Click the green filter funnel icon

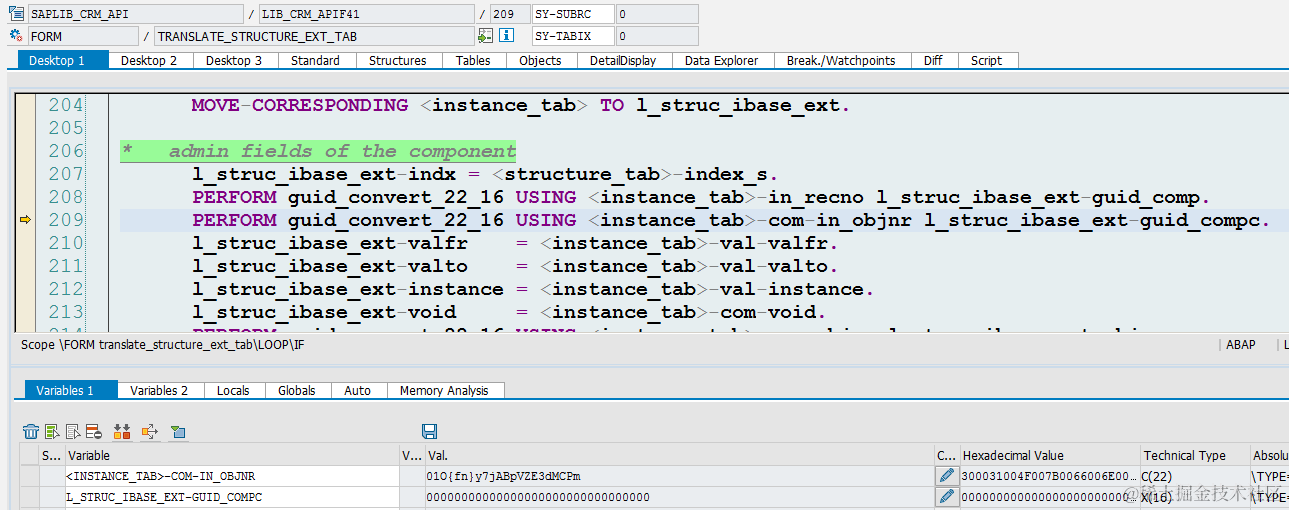(178, 432)
